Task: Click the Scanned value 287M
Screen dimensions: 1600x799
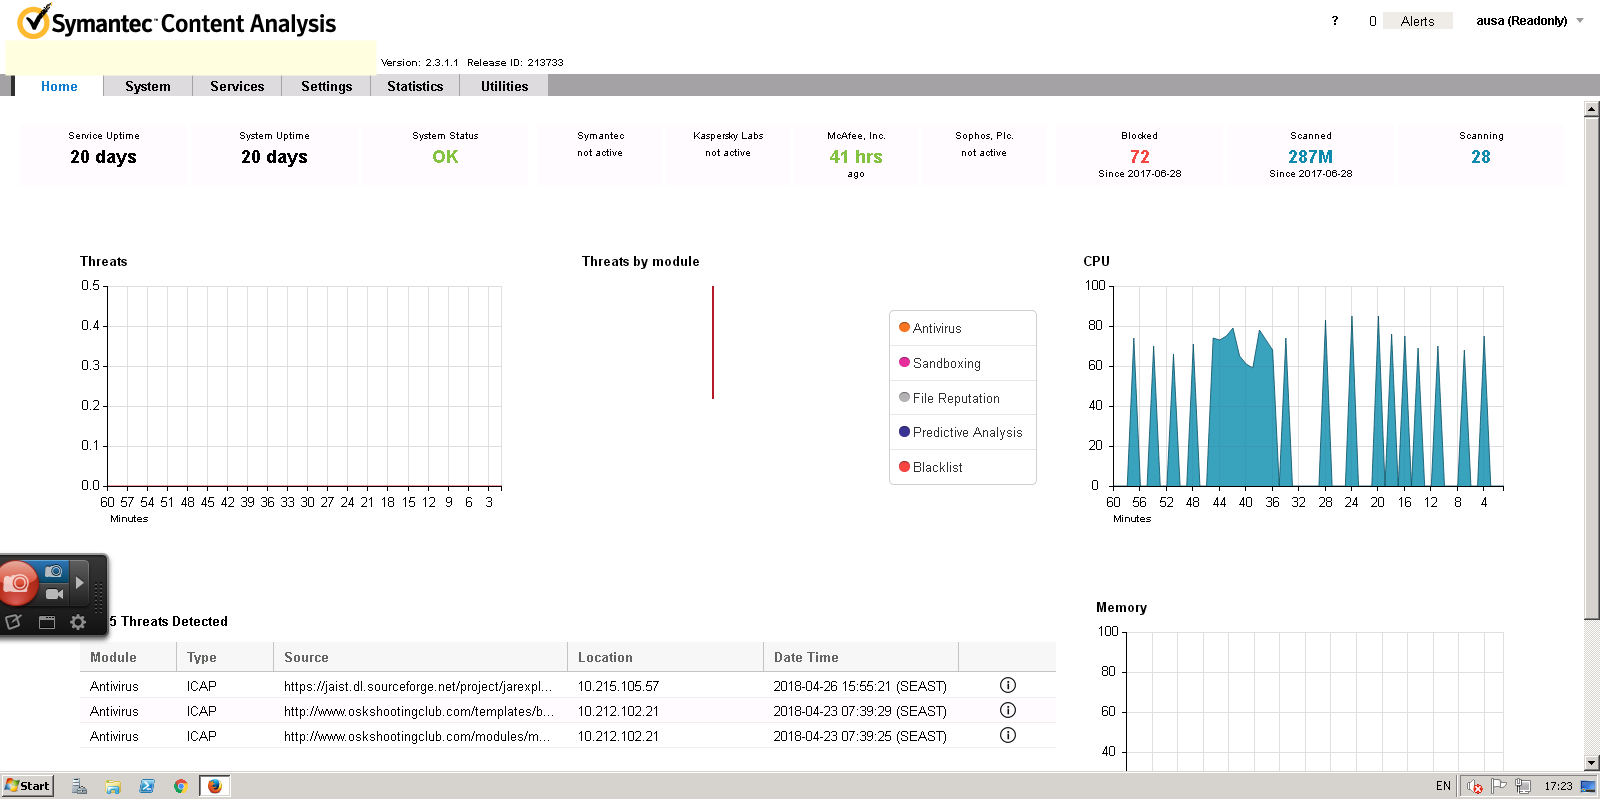Action: 1310,157
